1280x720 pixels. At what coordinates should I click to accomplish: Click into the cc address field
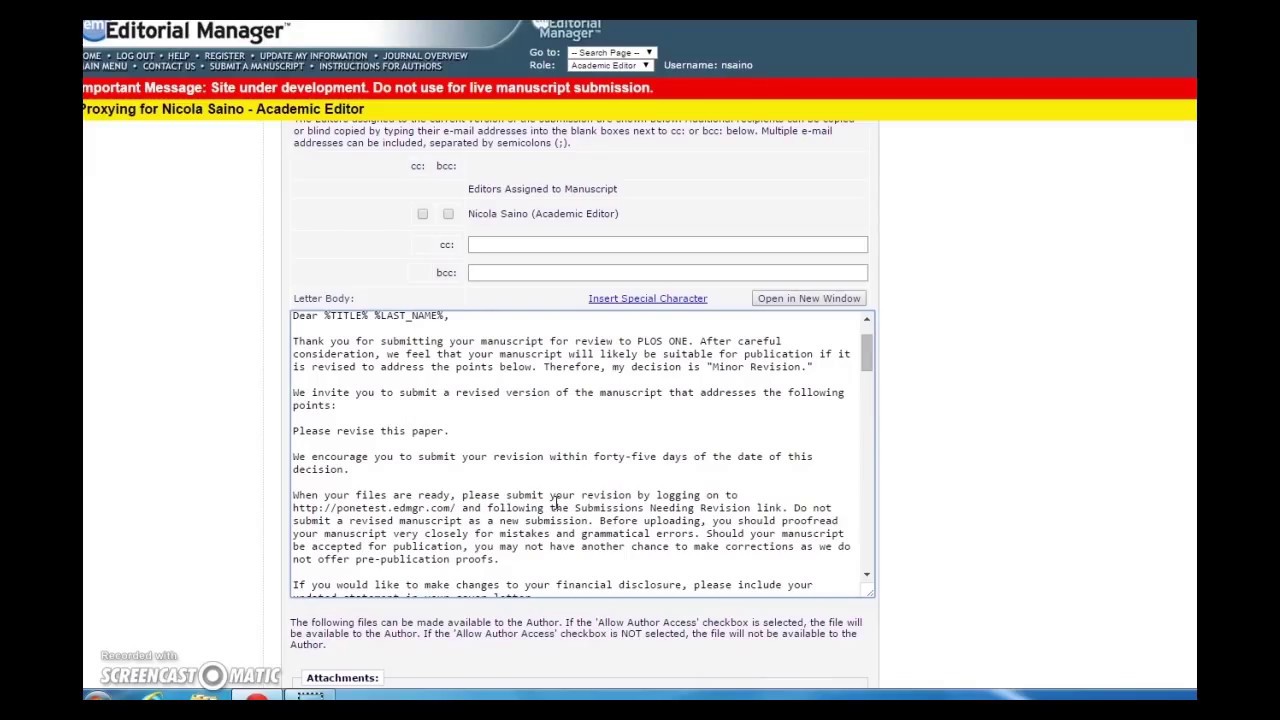click(x=667, y=245)
